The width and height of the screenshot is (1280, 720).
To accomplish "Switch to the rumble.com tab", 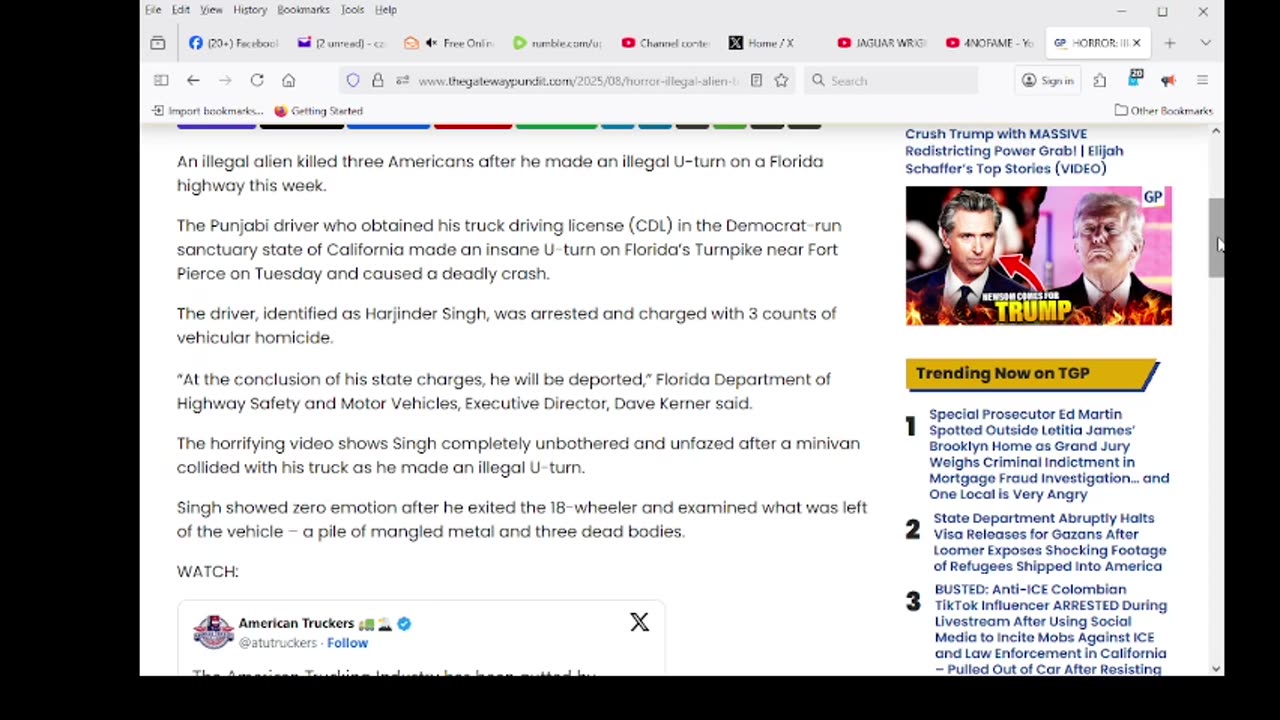I will pyautogui.click(x=557, y=43).
